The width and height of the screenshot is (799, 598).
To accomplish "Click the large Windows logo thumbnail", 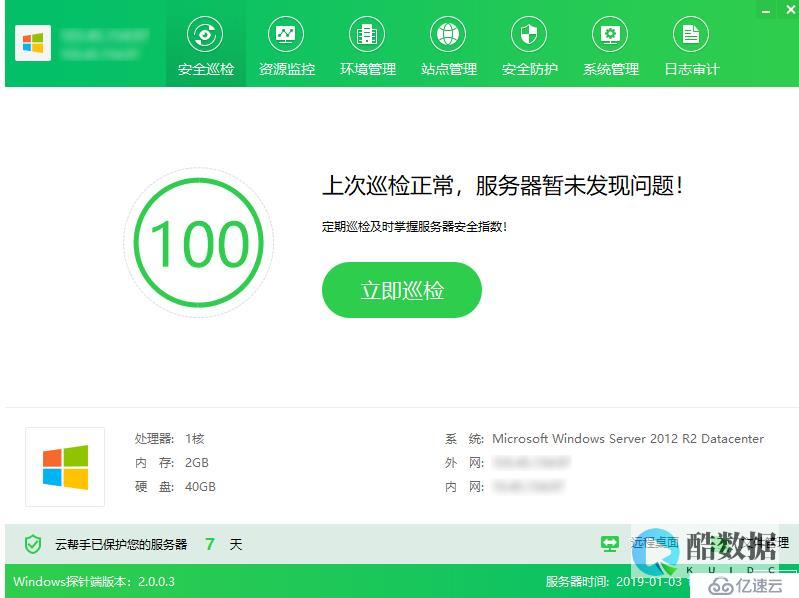I will pos(65,467).
